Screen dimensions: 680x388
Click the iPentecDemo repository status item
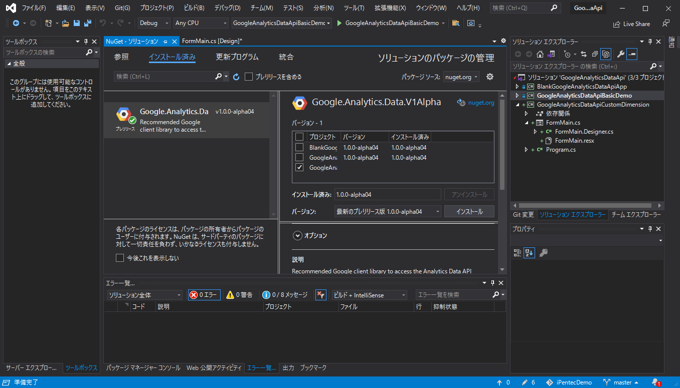click(x=569, y=382)
